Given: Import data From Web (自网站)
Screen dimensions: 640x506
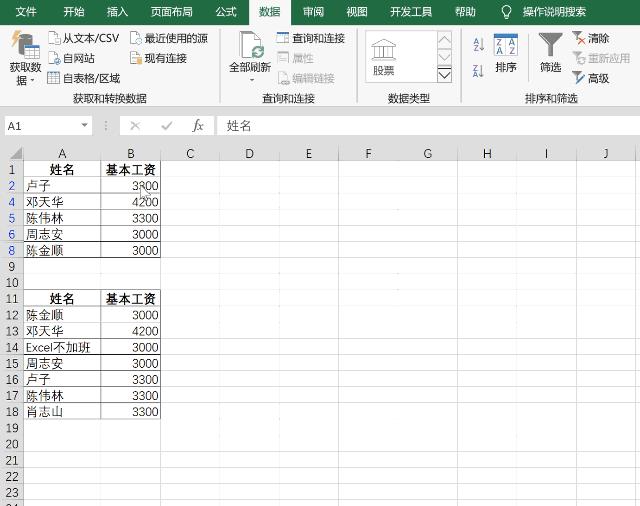Looking at the screenshot, I should tap(71, 58).
